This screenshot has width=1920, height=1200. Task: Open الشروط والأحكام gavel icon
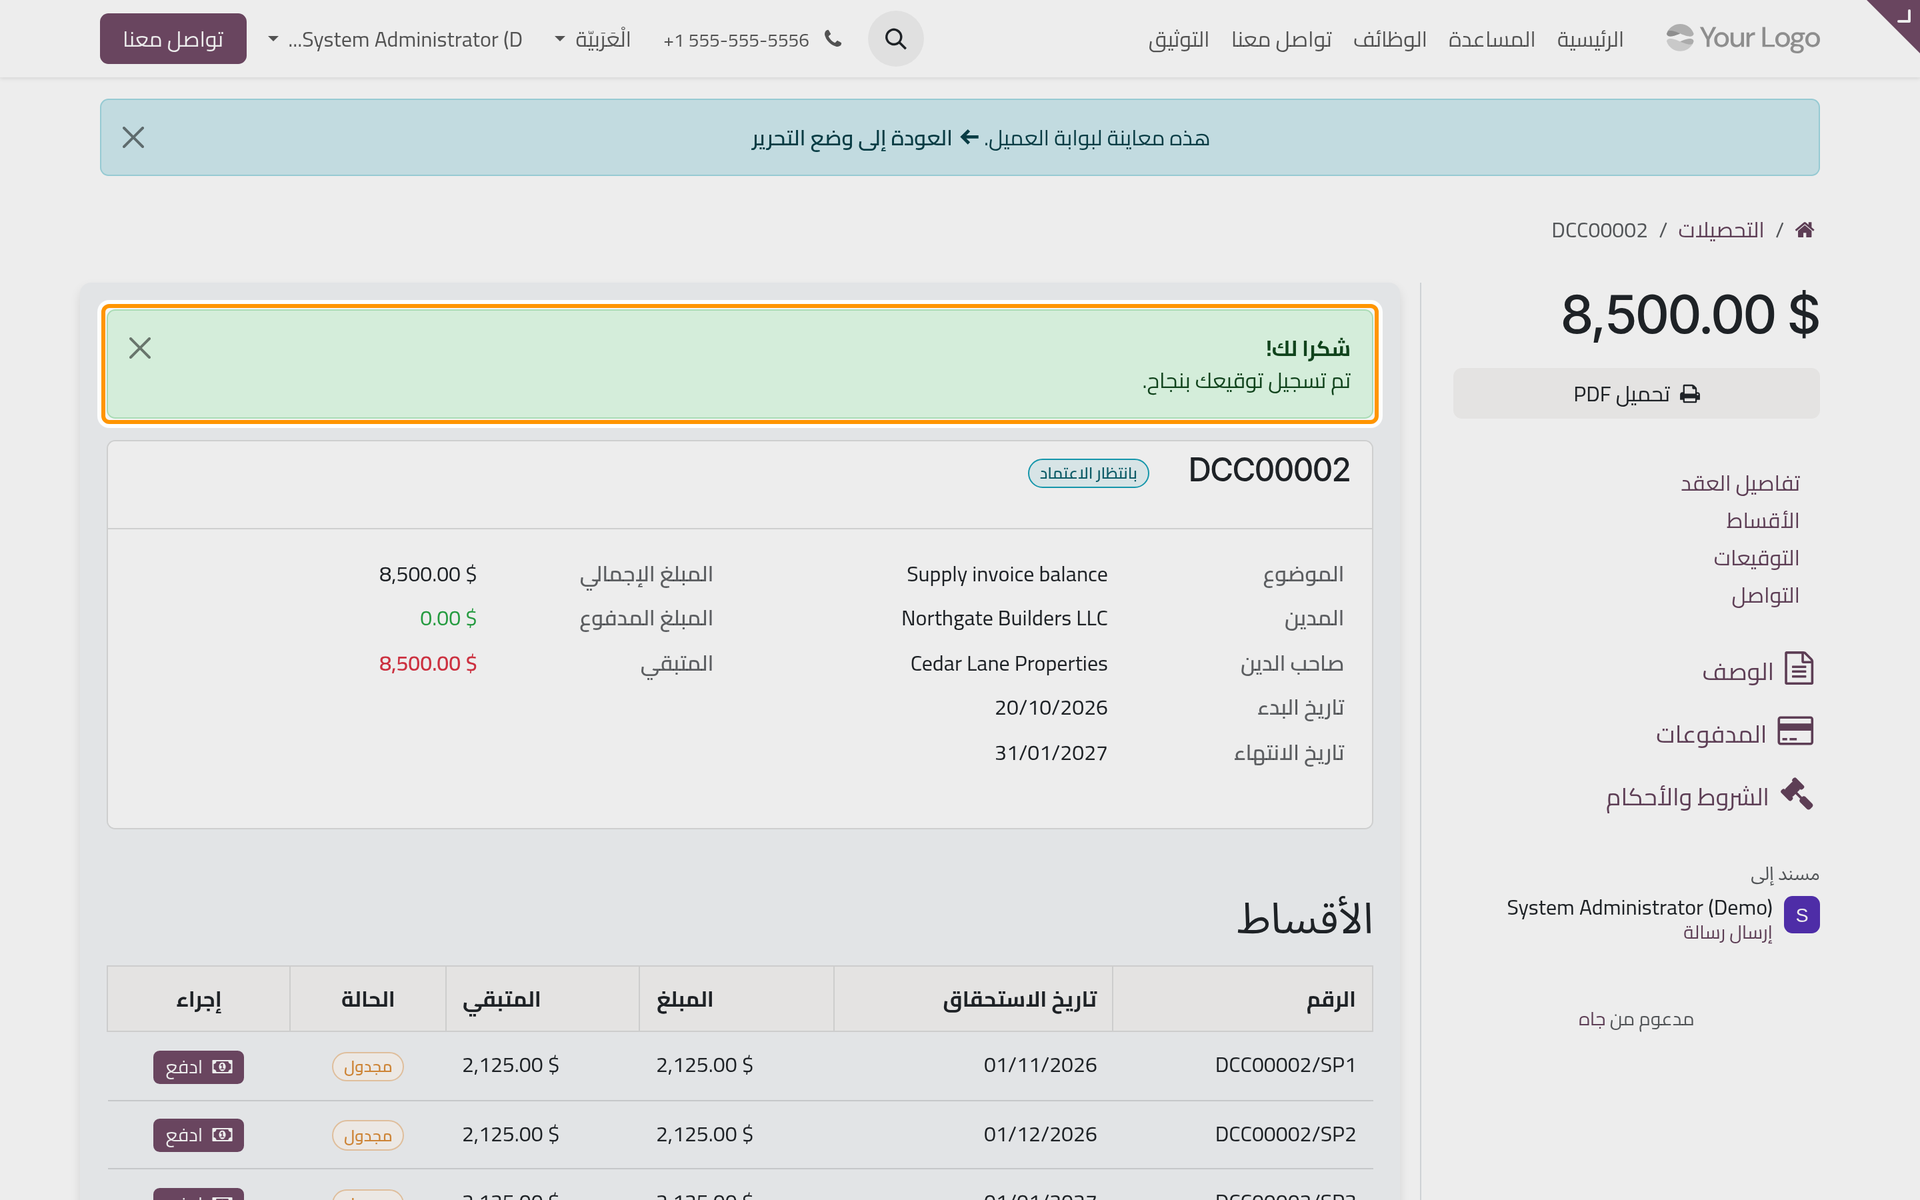coord(1796,794)
